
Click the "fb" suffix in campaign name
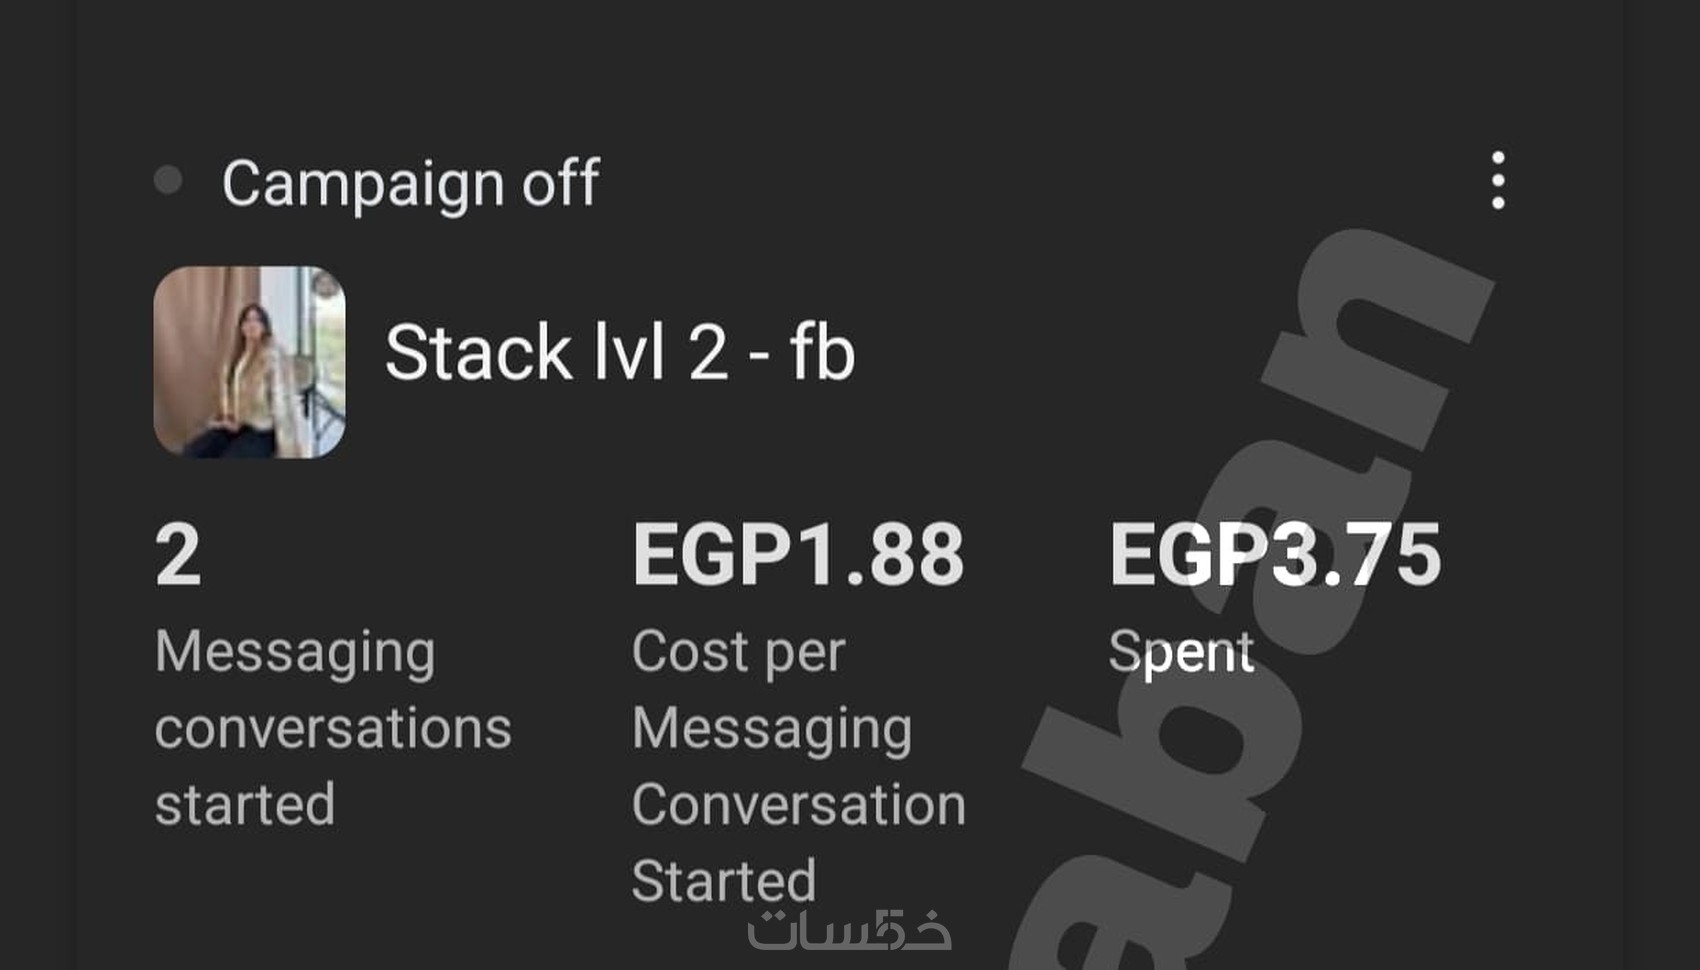pos(822,353)
